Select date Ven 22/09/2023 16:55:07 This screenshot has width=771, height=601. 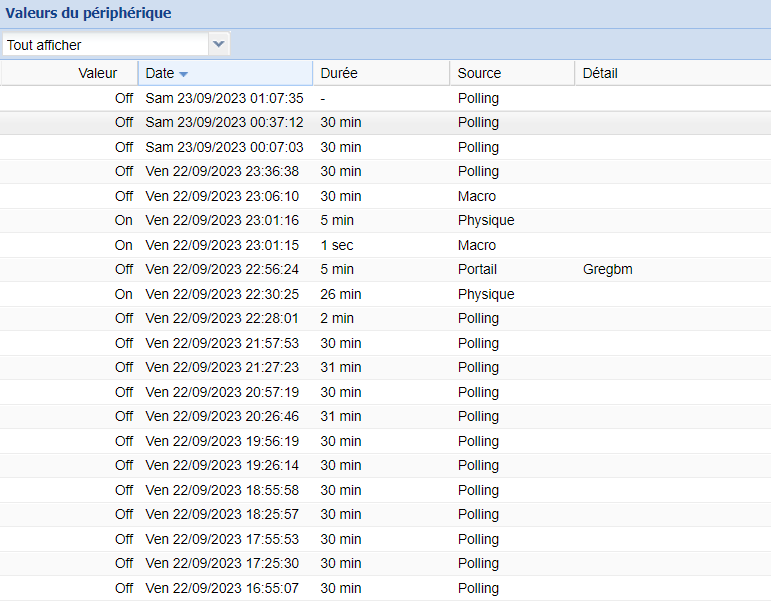[x=222, y=588]
